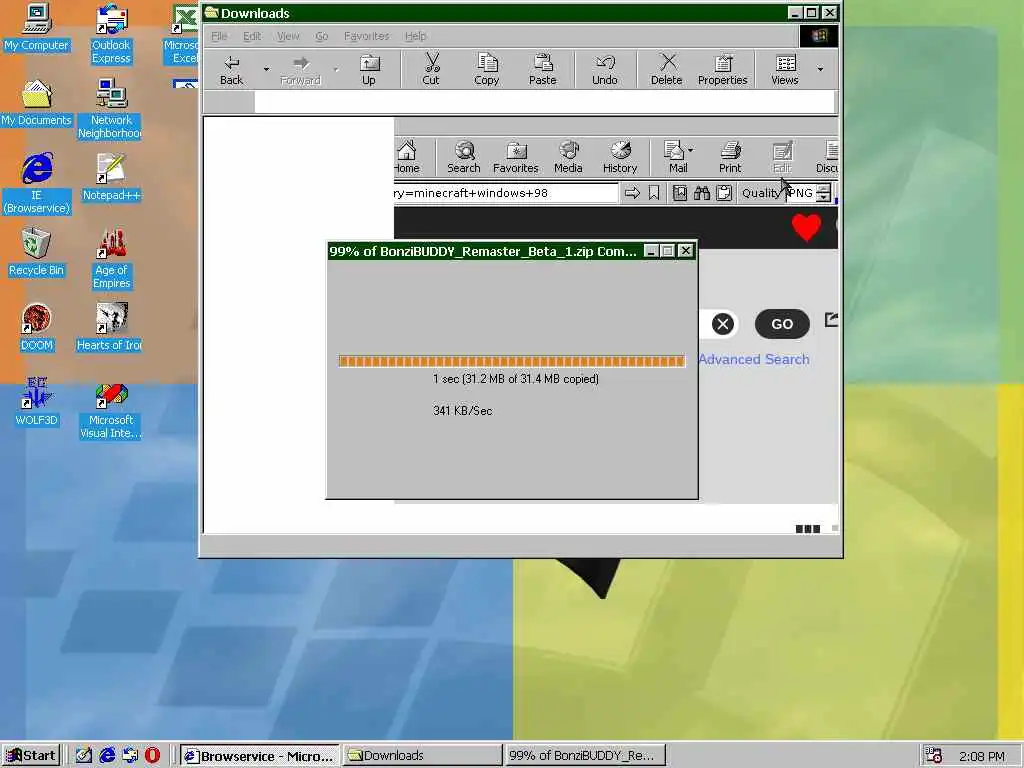Click the Favorites folder icon in the browser toolbar
1024x768 pixels.
[x=516, y=151]
